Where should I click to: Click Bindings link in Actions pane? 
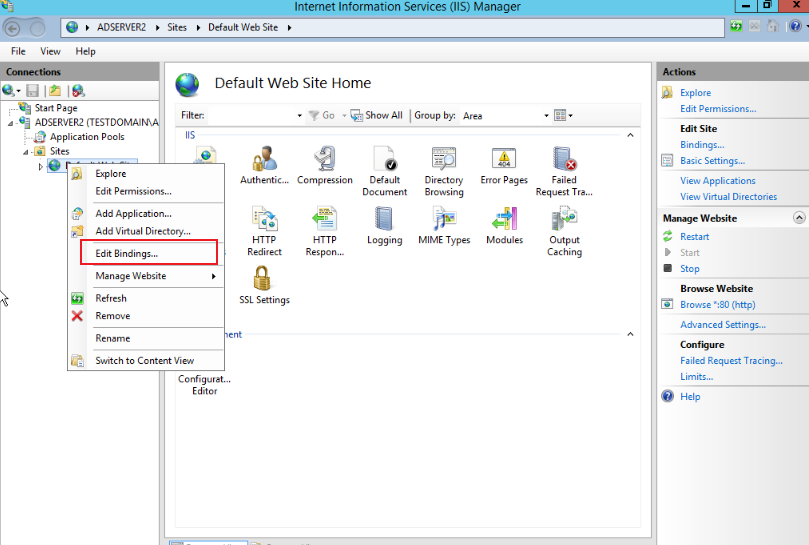click(x=702, y=145)
